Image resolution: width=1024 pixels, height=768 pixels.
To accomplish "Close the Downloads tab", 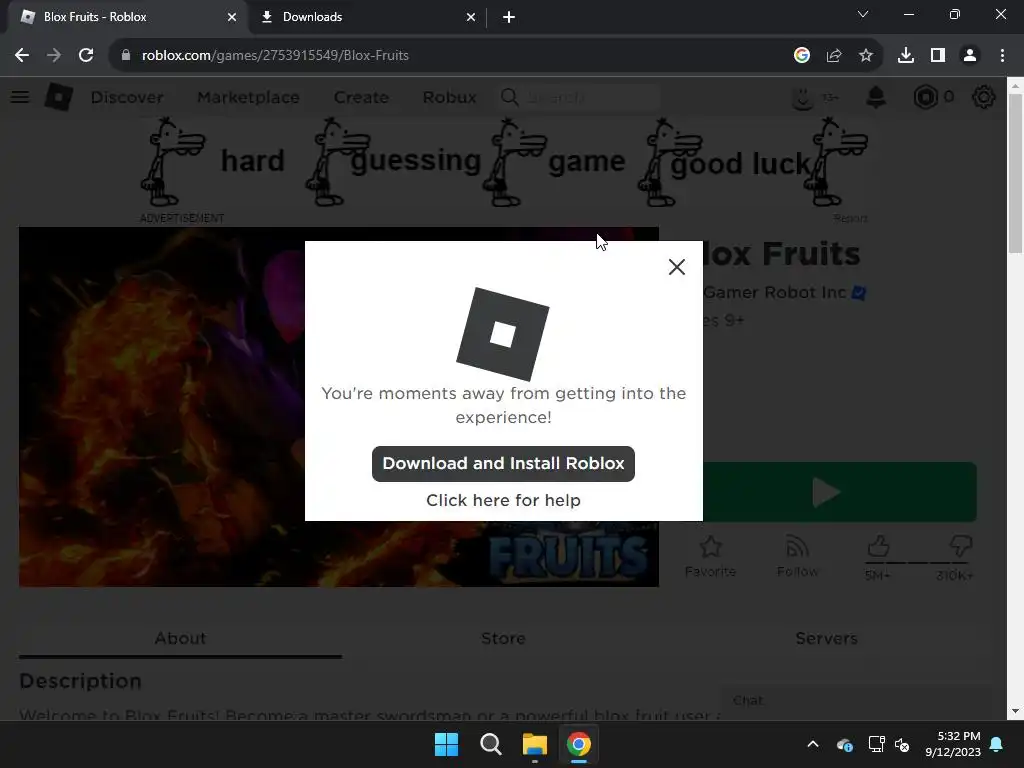I will point(471,17).
